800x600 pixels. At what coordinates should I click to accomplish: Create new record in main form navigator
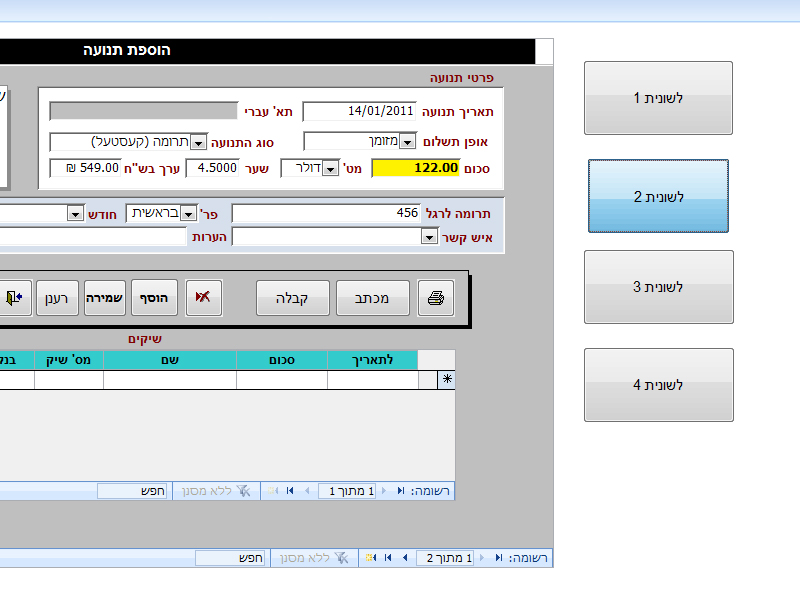(x=371, y=558)
